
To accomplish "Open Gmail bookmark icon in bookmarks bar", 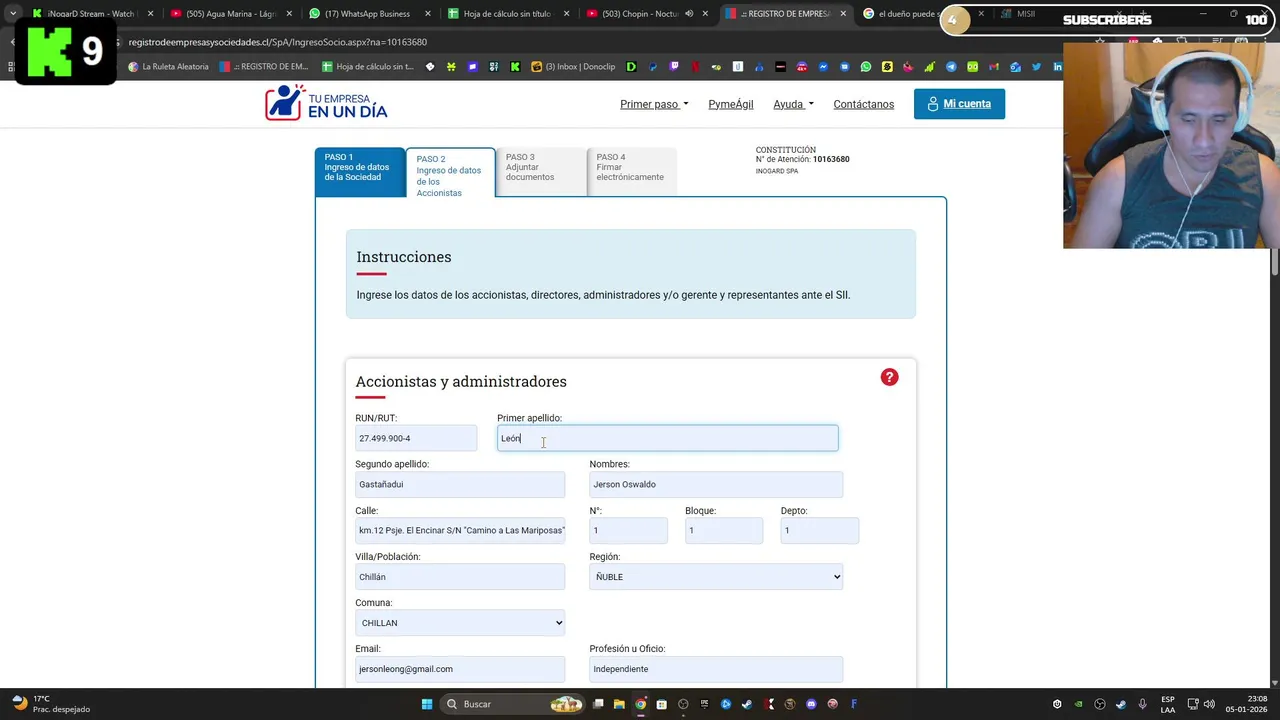I will [994, 67].
